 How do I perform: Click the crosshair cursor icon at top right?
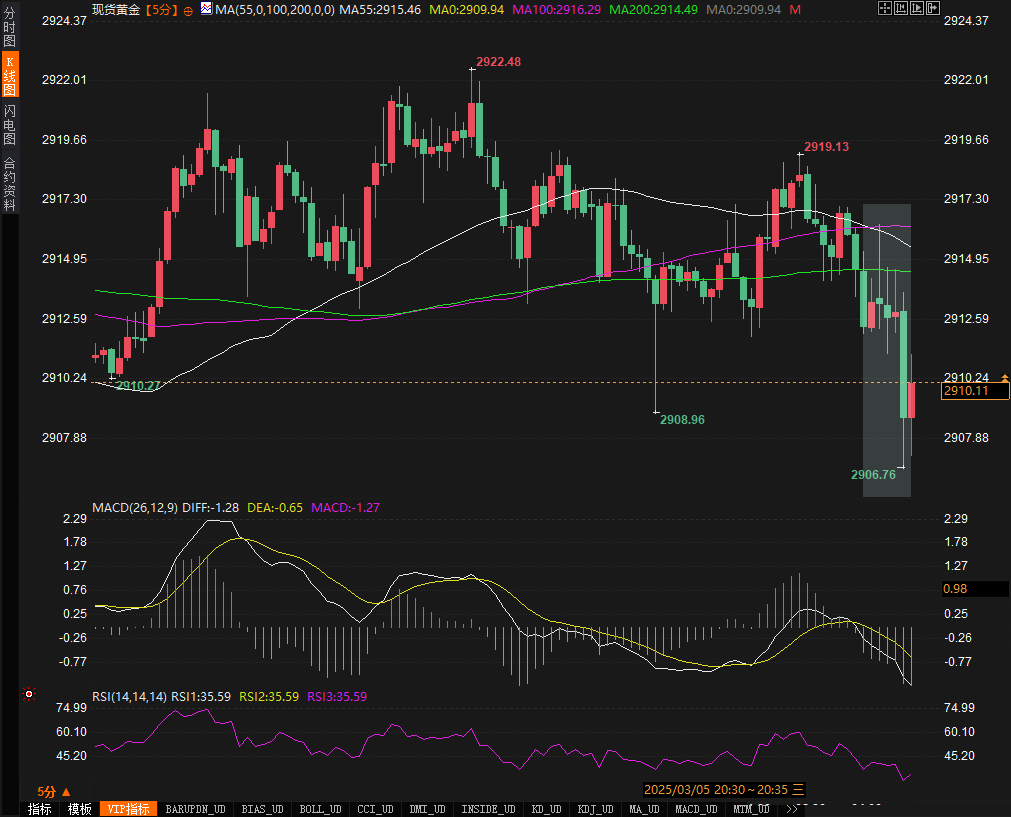885,8
